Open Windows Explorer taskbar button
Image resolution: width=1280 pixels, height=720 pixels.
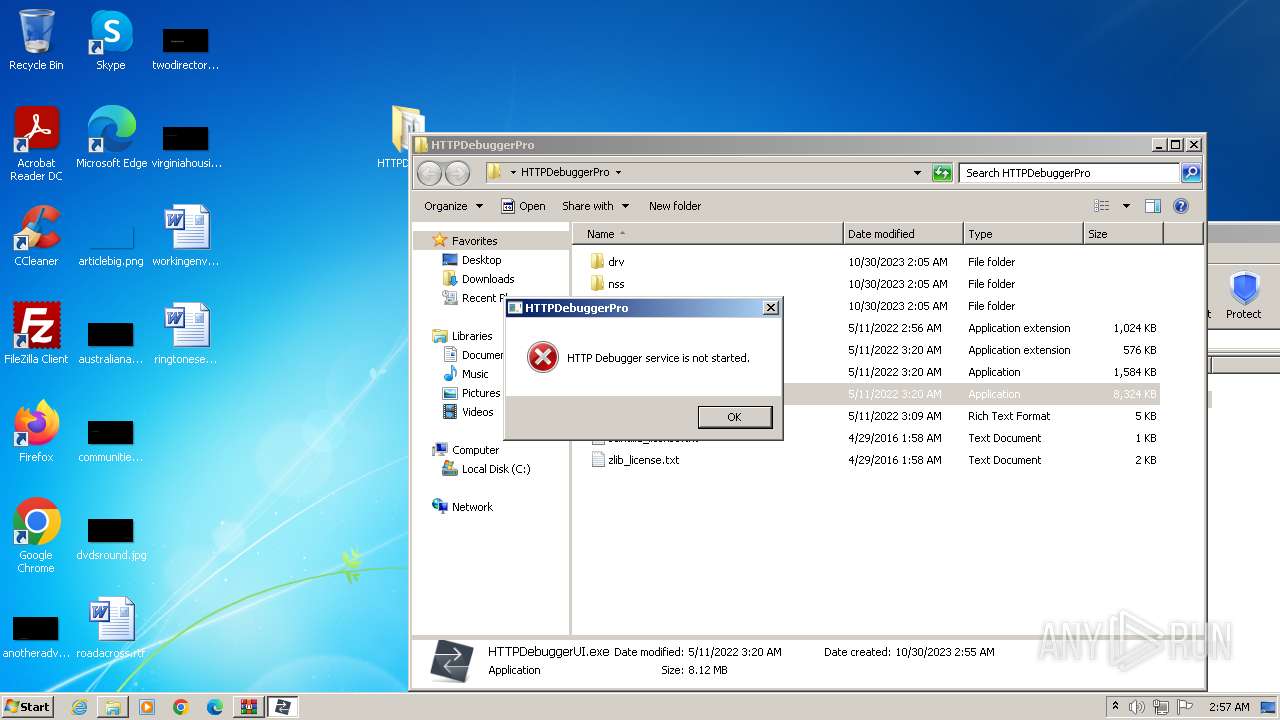113,707
